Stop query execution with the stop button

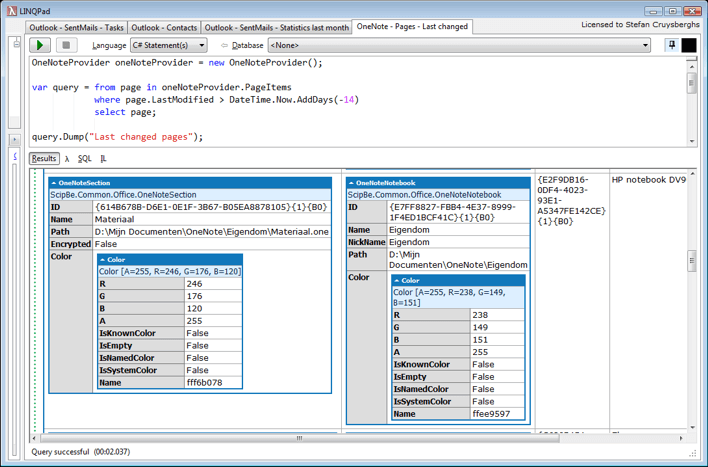pos(66,45)
